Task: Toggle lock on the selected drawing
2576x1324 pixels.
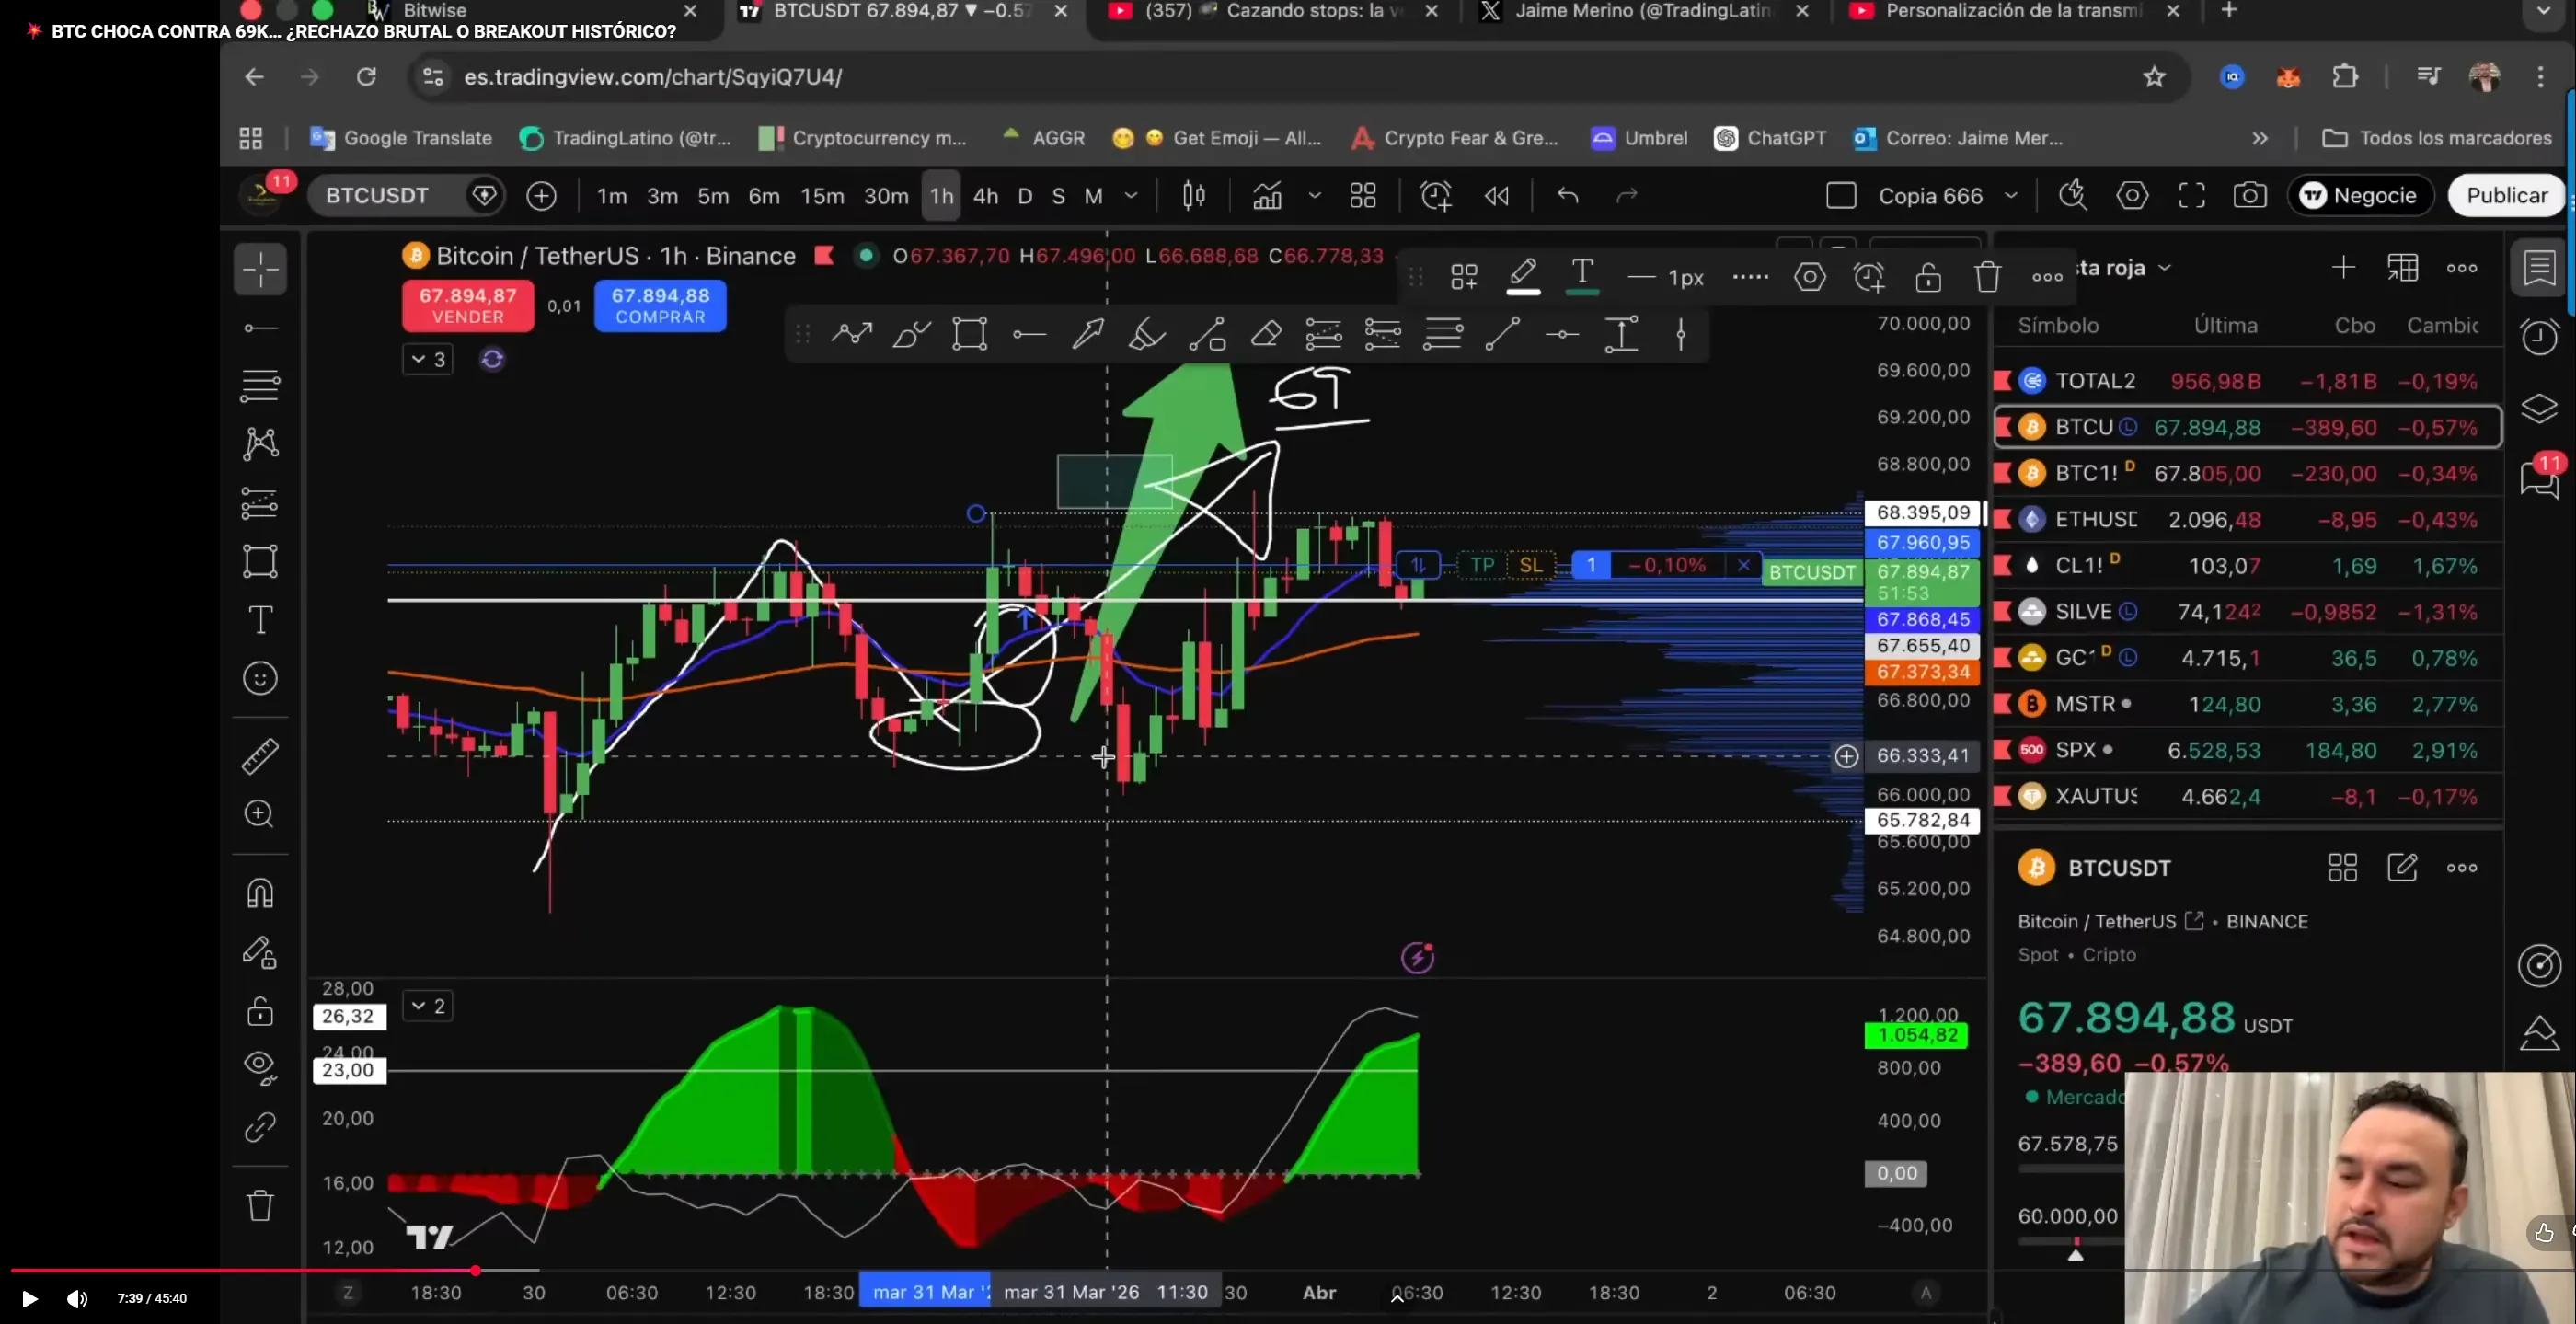Action: pos(1928,277)
